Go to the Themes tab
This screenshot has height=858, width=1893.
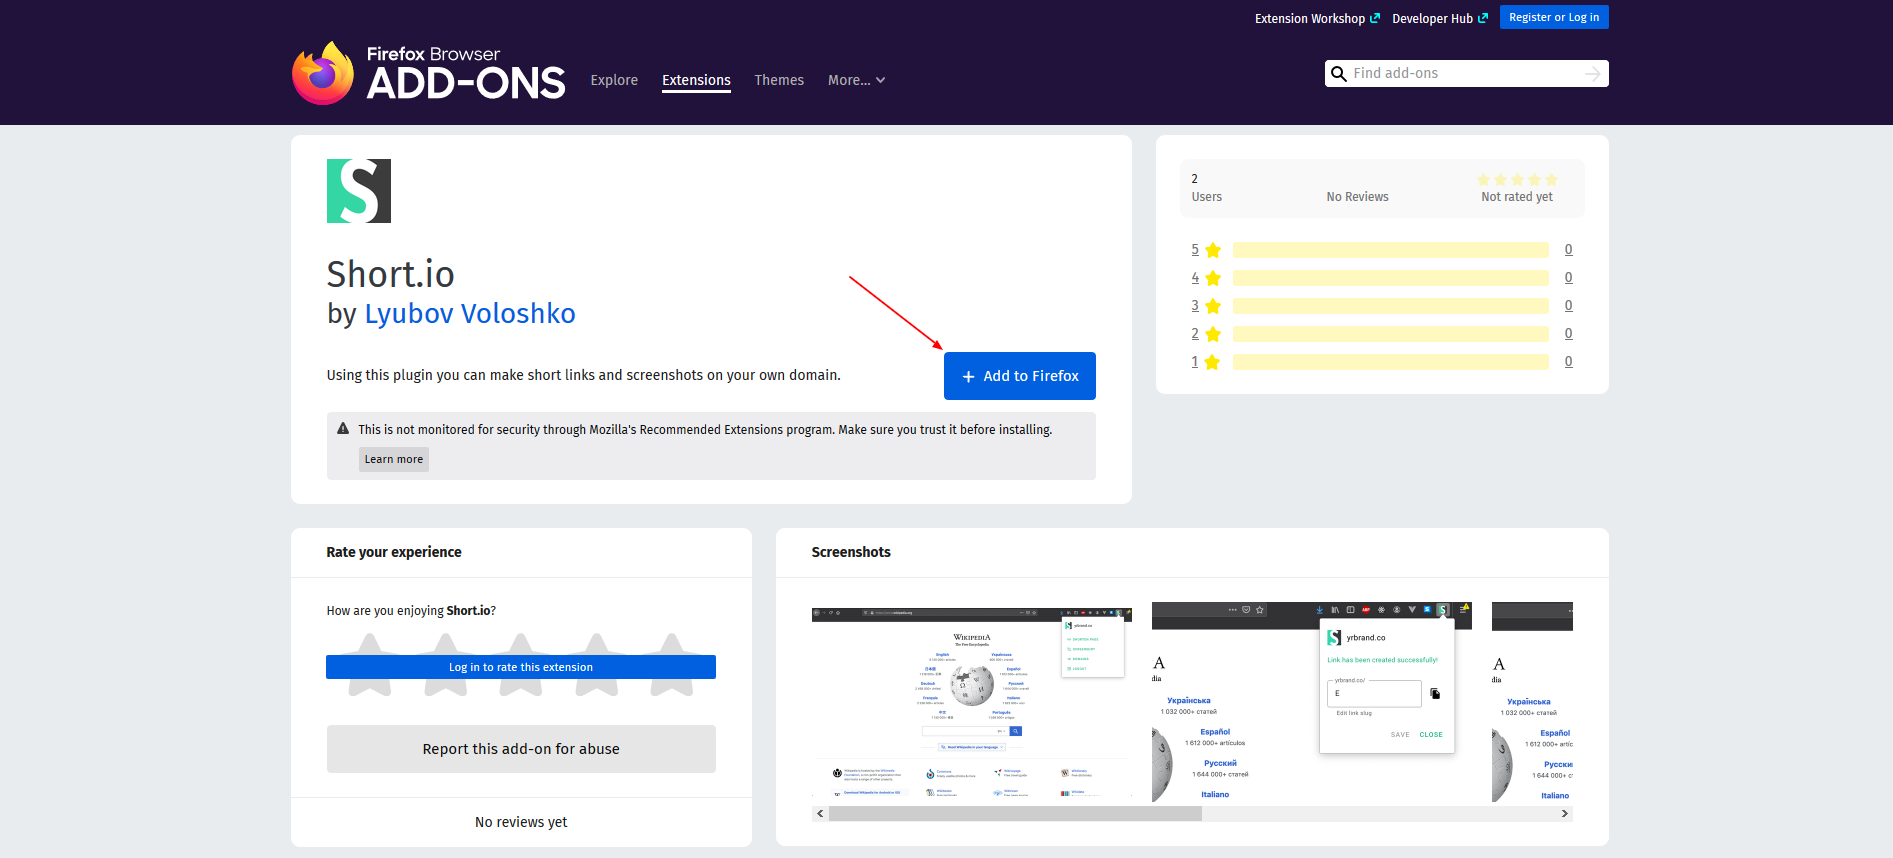click(x=778, y=80)
